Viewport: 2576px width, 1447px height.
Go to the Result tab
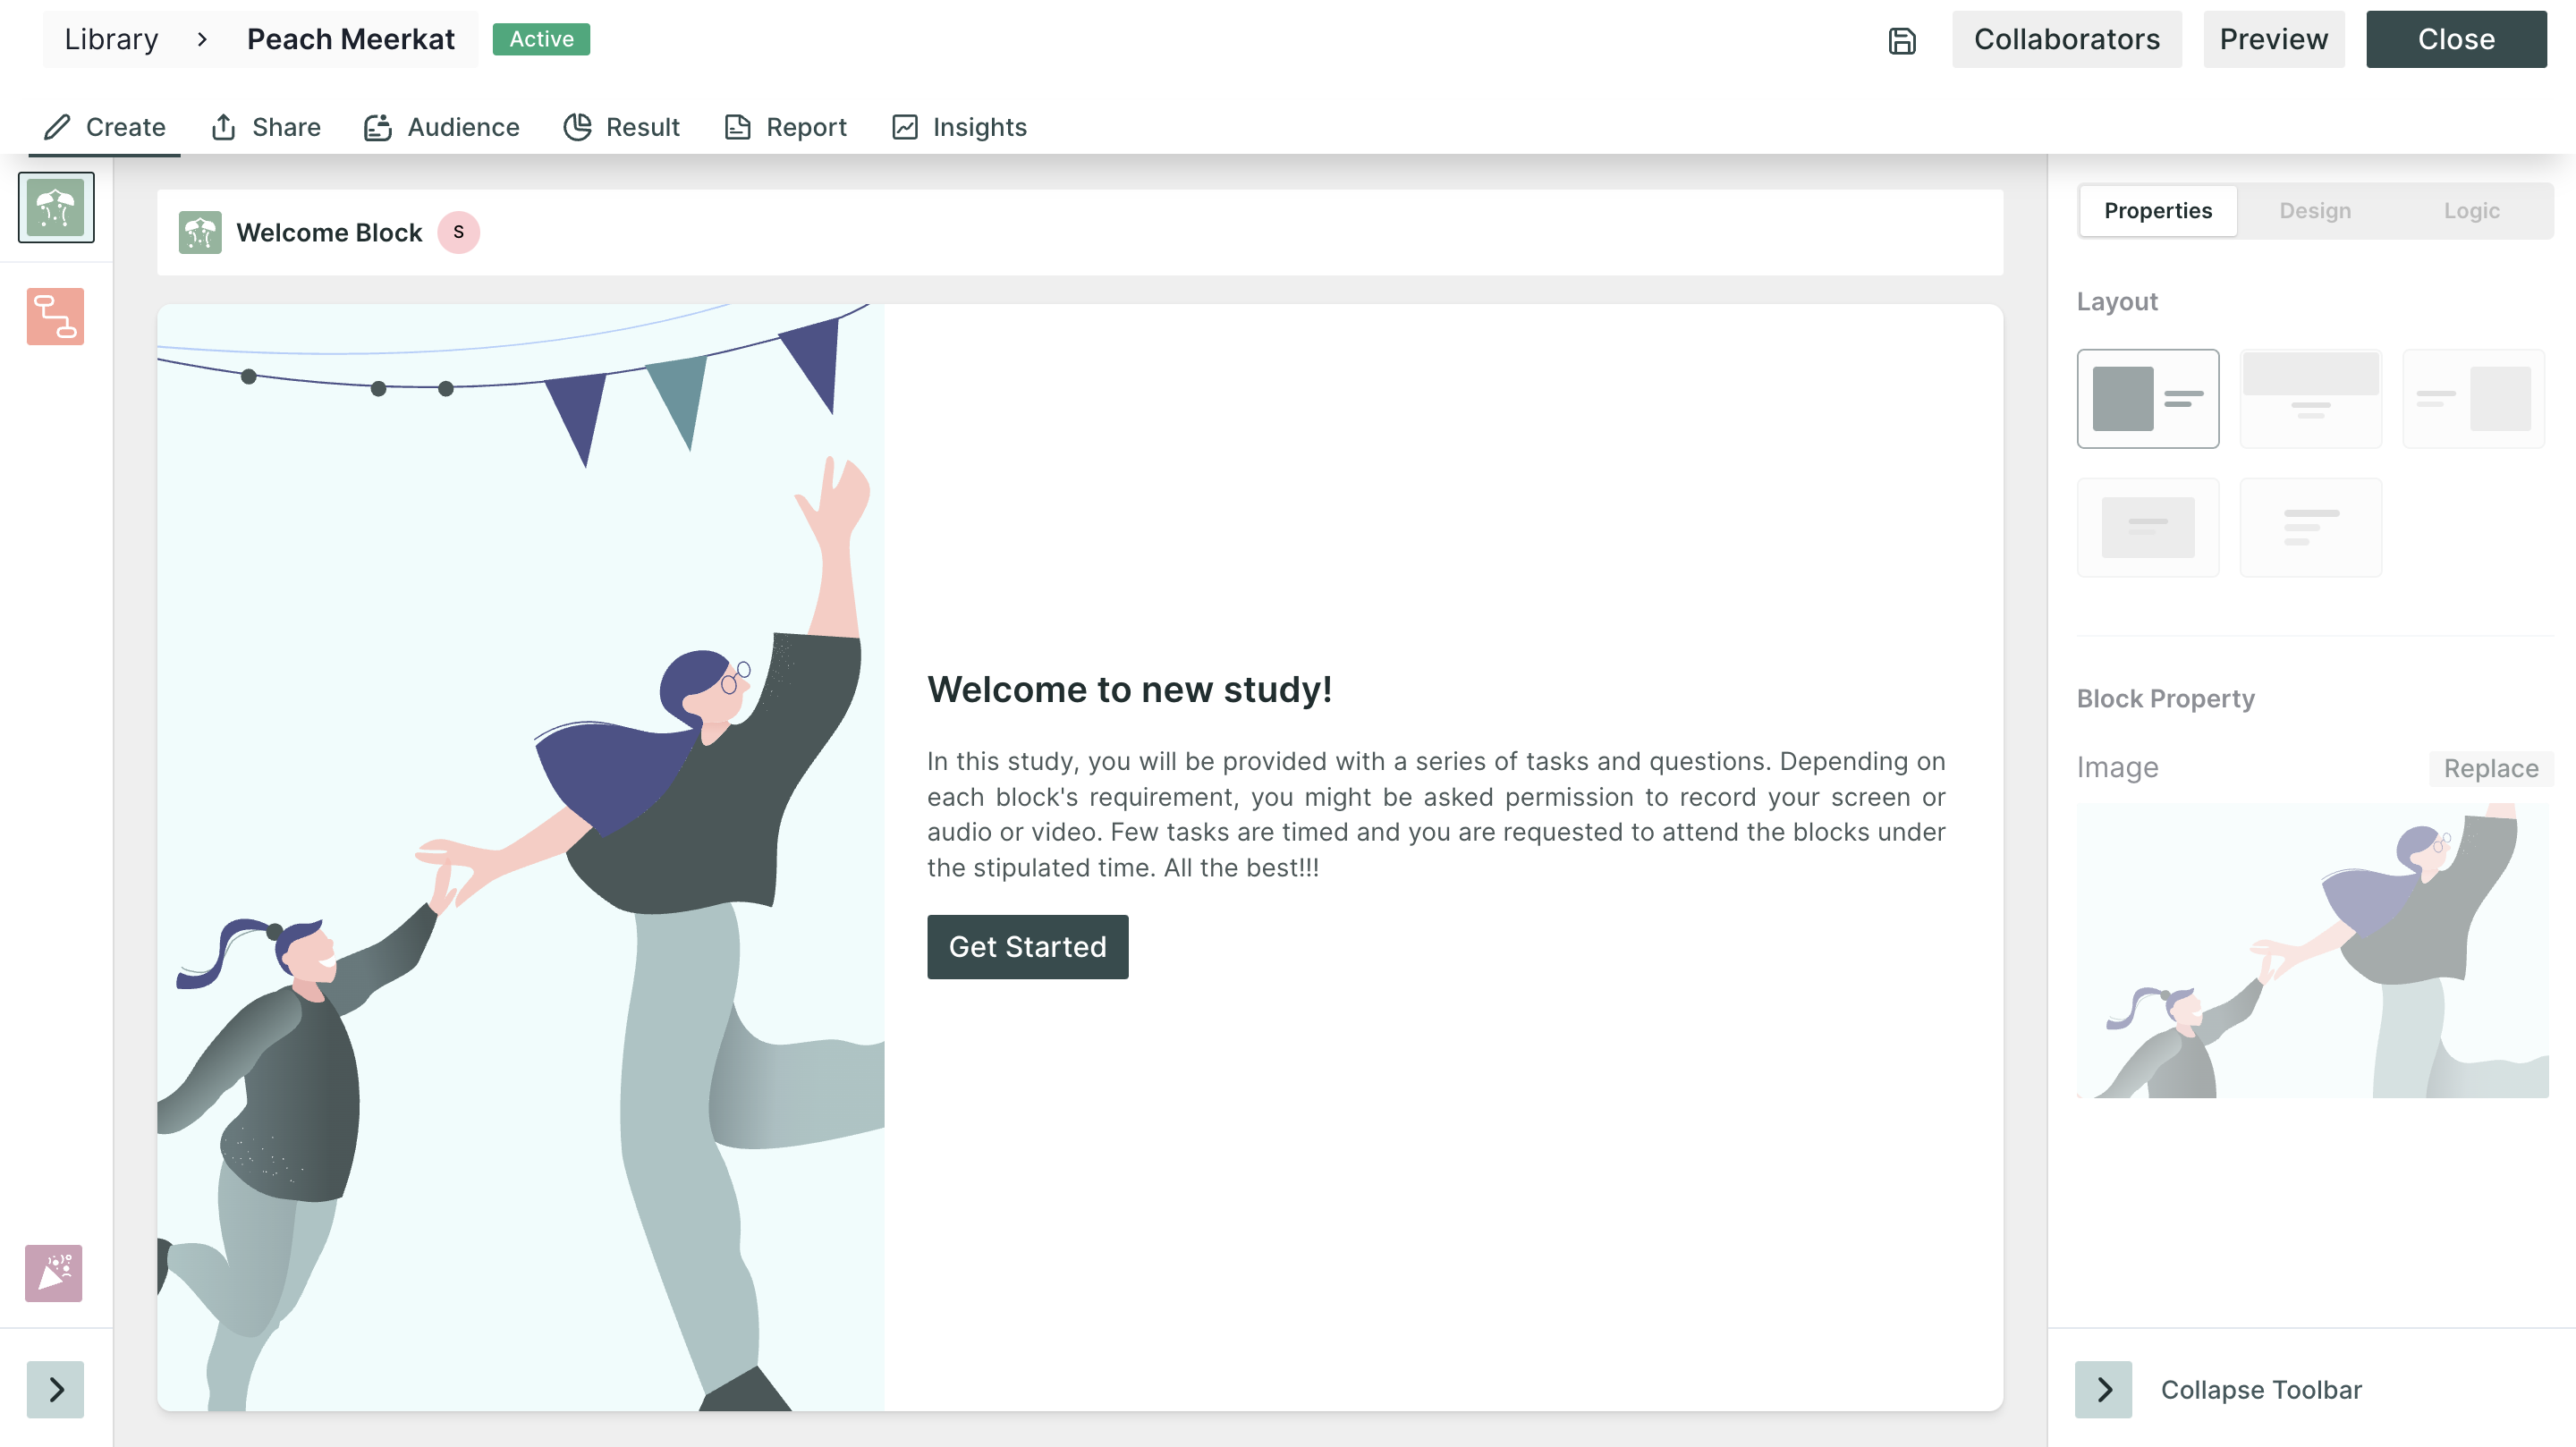pyautogui.click(x=622, y=127)
